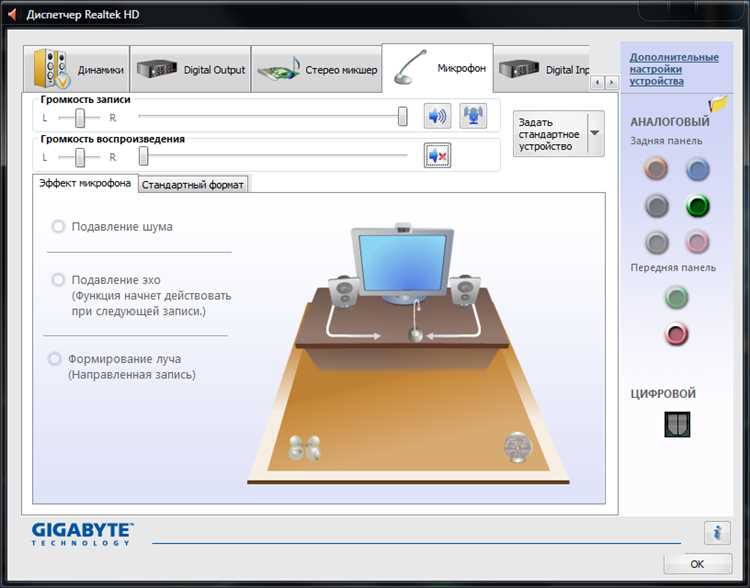The image size is (750, 588).
Task: Switch to the Динамики tab
Action: click(x=77, y=69)
